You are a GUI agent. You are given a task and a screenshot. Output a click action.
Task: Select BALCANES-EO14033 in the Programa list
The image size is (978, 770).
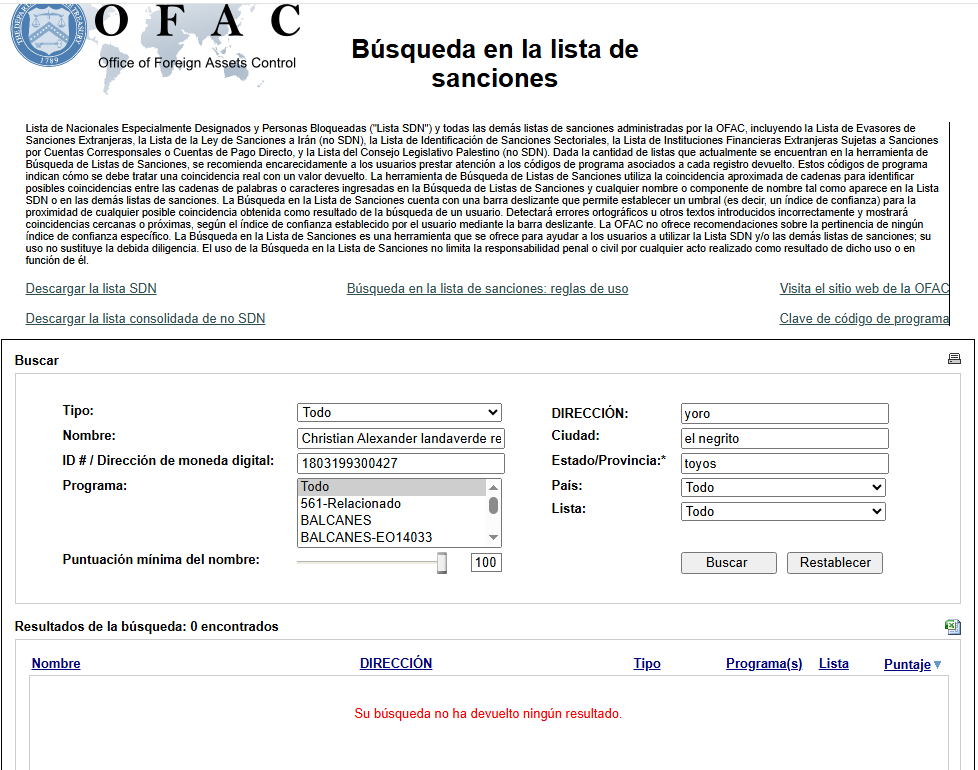coord(366,537)
